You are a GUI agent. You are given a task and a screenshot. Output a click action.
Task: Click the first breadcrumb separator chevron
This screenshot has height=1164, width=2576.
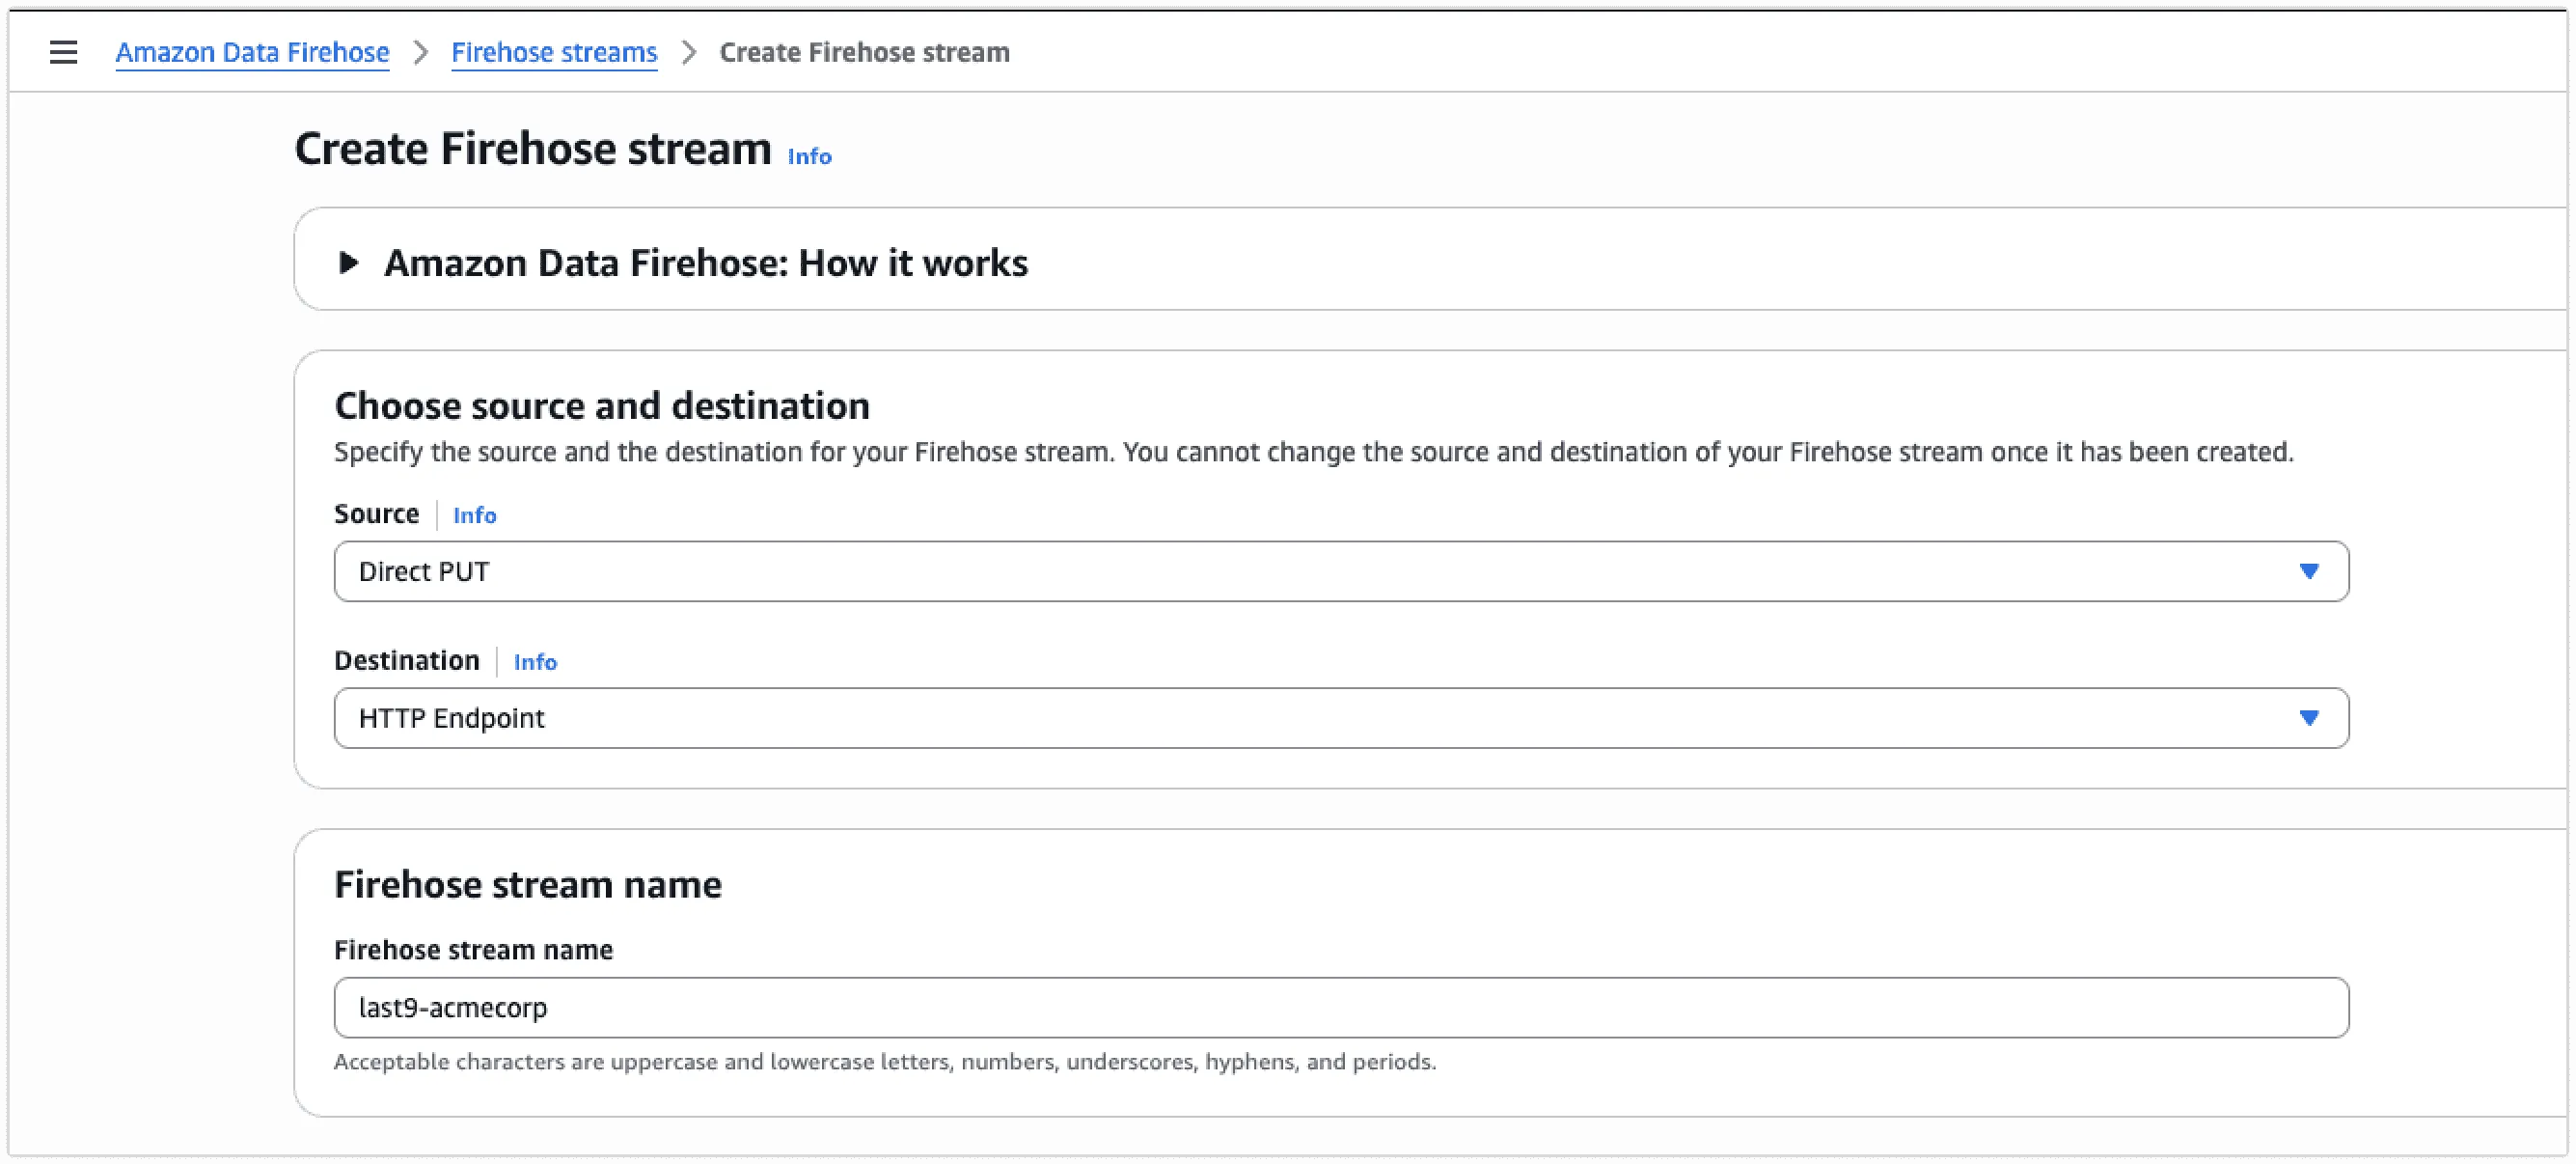point(421,52)
